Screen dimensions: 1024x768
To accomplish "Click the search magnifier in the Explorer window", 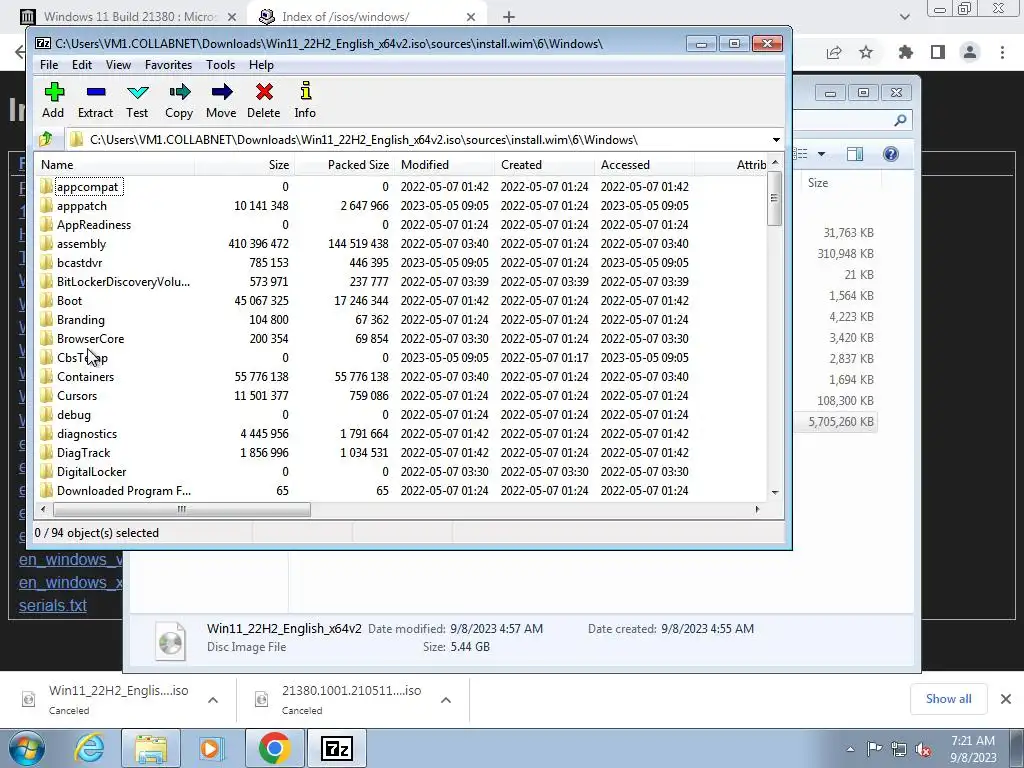I will pos(900,120).
